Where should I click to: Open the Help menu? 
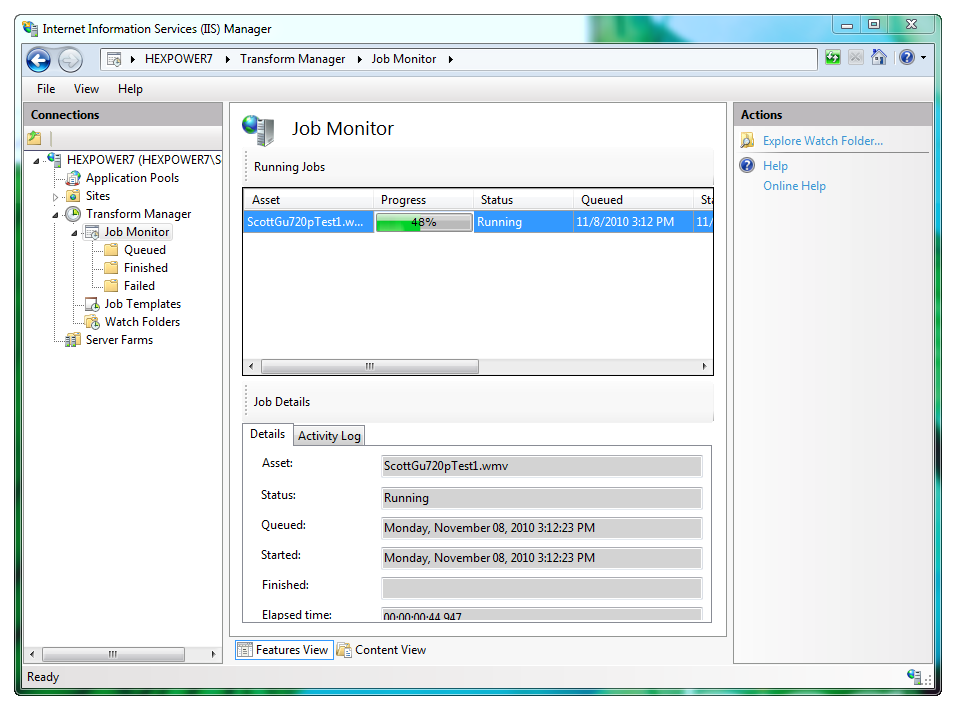click(130, 89)
